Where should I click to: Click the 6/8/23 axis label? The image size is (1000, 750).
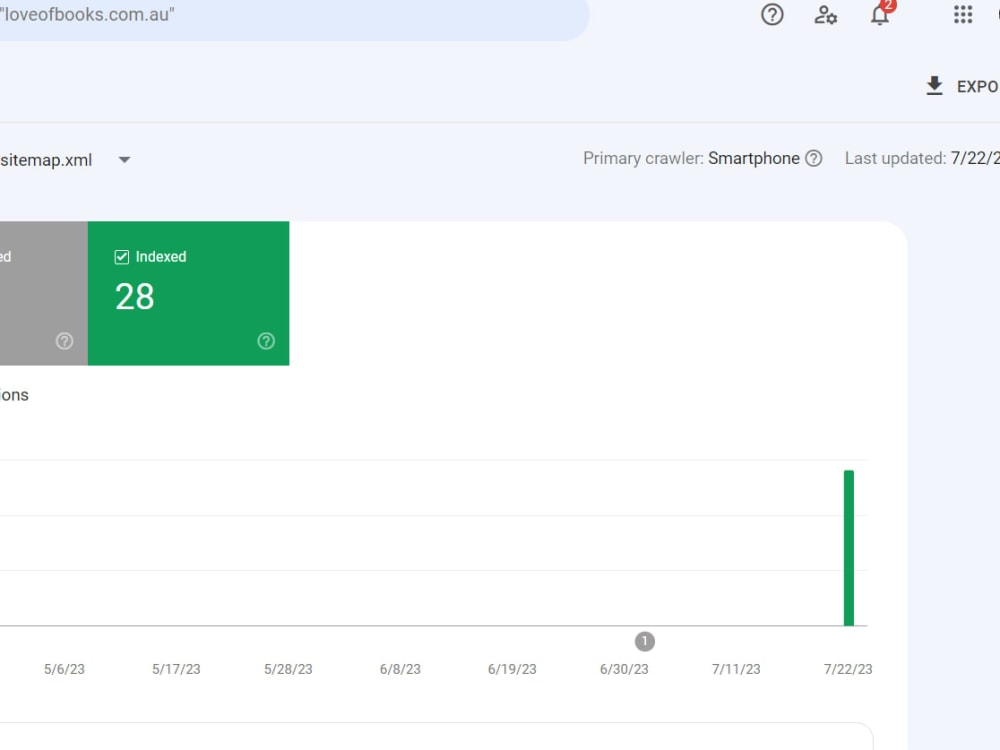pos(400,669)
